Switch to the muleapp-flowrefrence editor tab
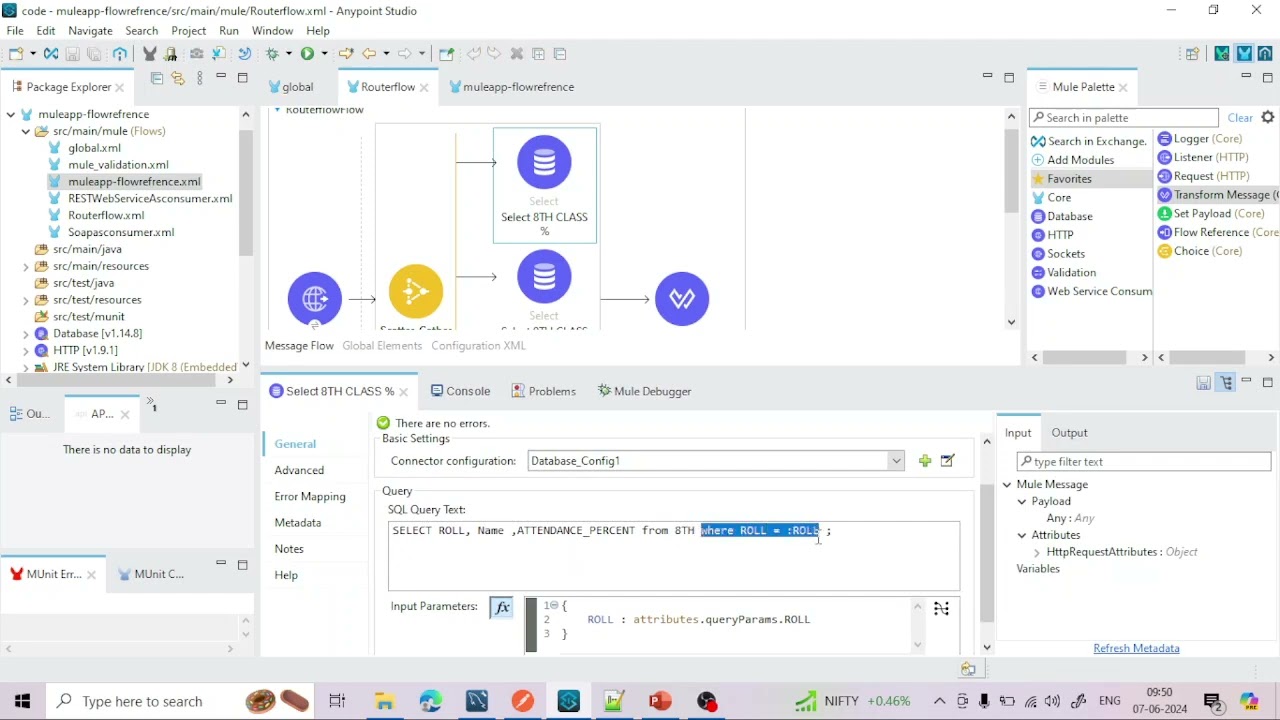This screenshot has height=720, width=1280. click(x=511, y=87)
